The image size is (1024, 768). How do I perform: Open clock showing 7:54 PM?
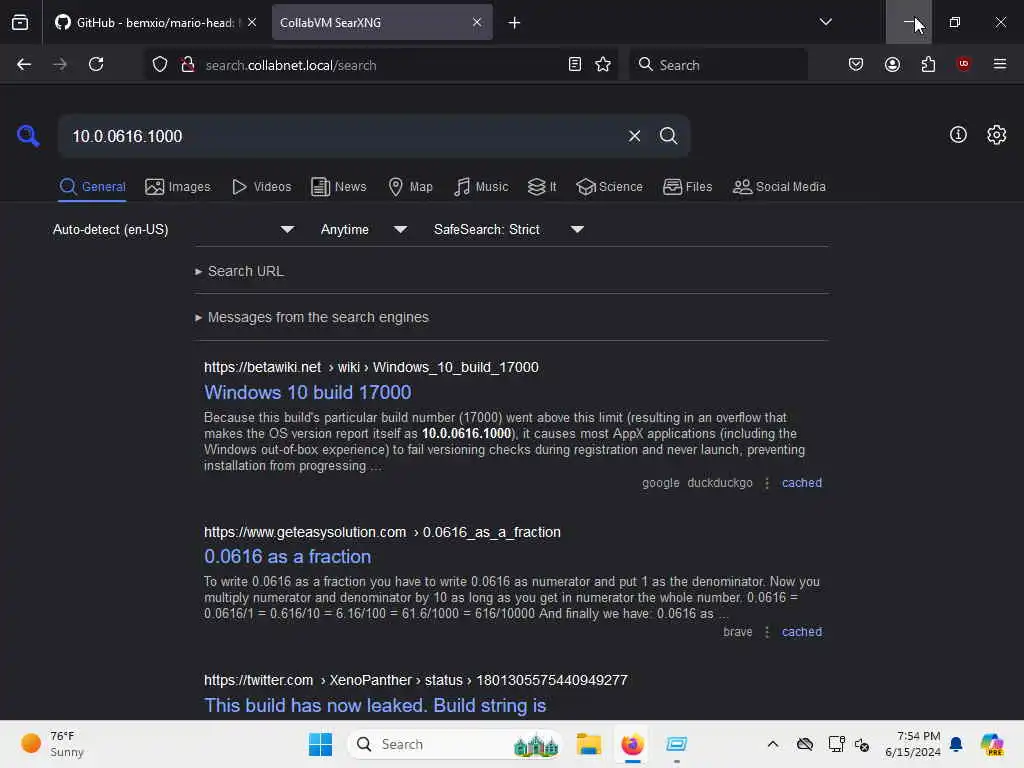912,744
